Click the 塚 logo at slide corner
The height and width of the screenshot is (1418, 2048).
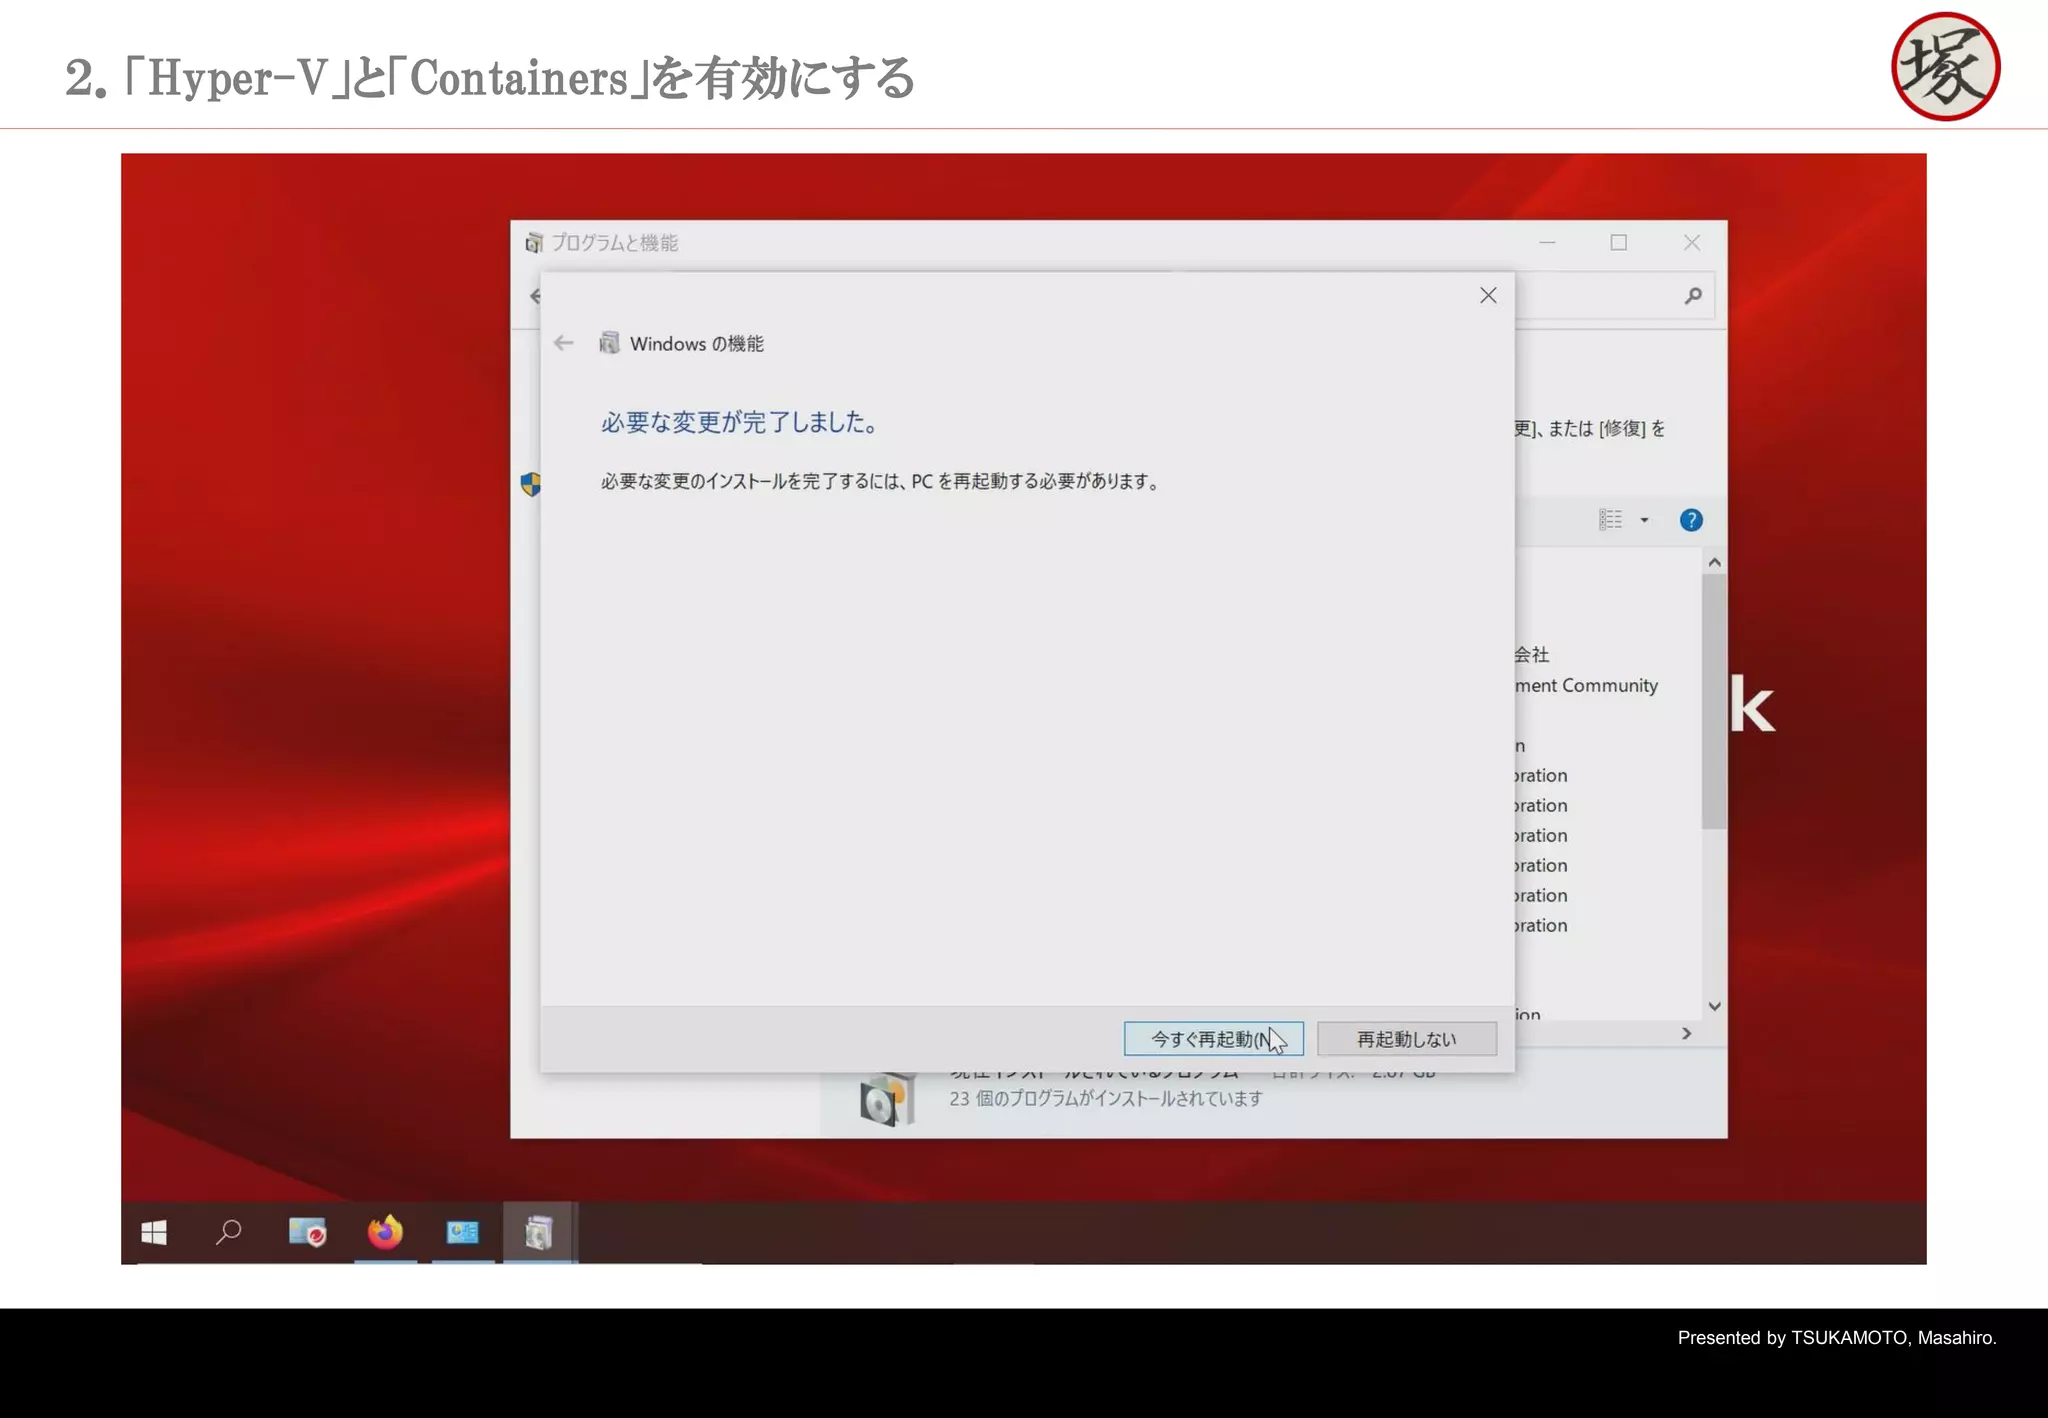tap(1945, 66)
